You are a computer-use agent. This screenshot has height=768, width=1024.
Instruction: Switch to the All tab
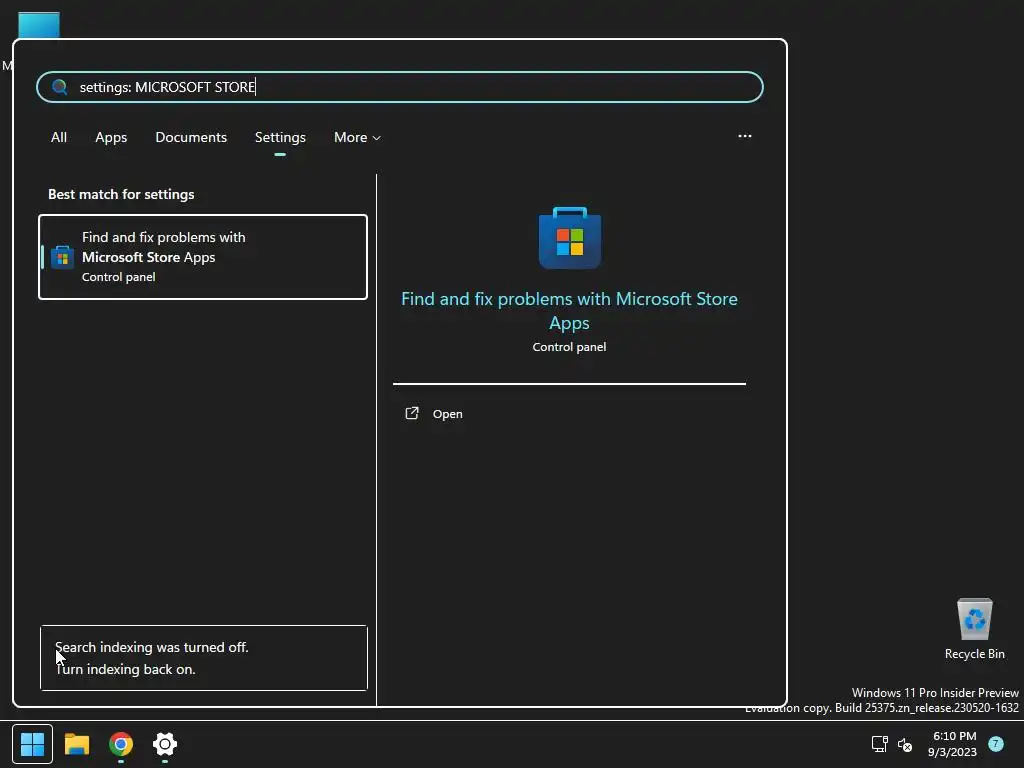pos(59,137)
